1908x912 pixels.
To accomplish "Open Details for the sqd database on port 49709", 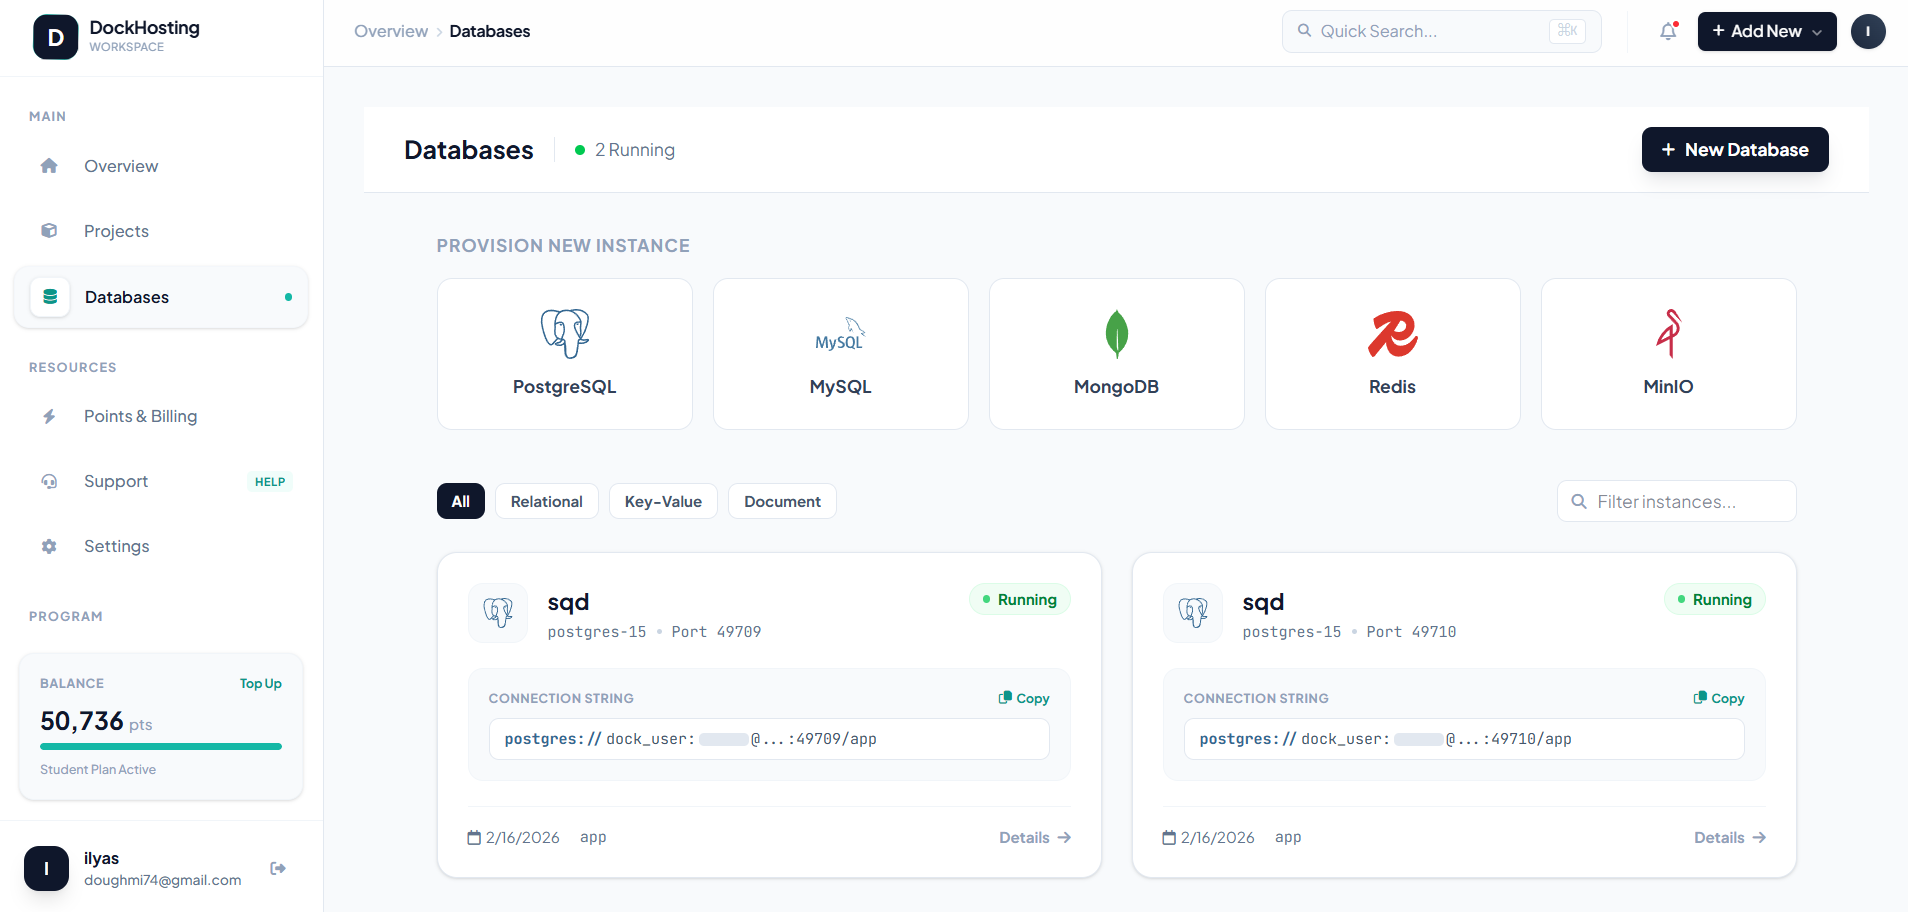I will pyautogui.click(x=1033, y=837).
